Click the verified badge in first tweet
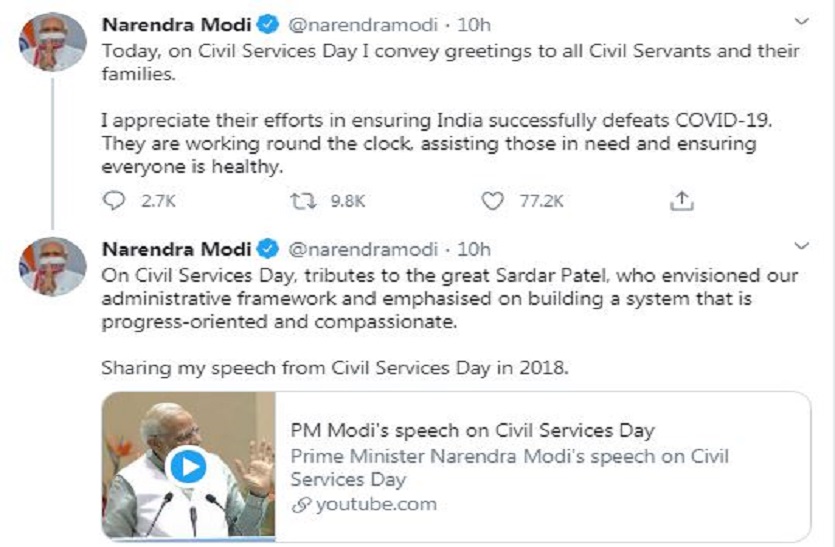Image resolution: width=835 pixels, height=547 pixels. coord(268,23)
